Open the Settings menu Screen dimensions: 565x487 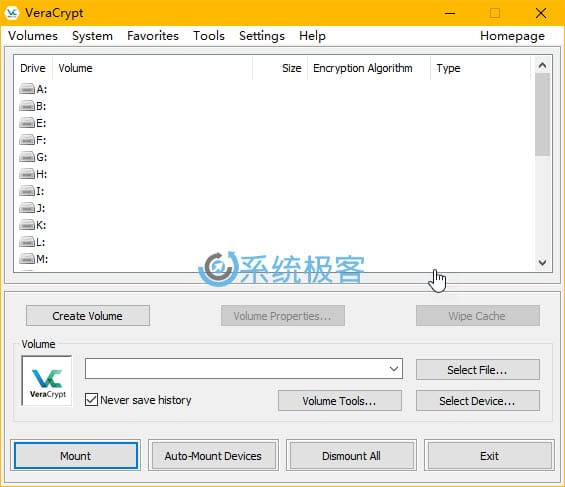[x=262, y=36]
